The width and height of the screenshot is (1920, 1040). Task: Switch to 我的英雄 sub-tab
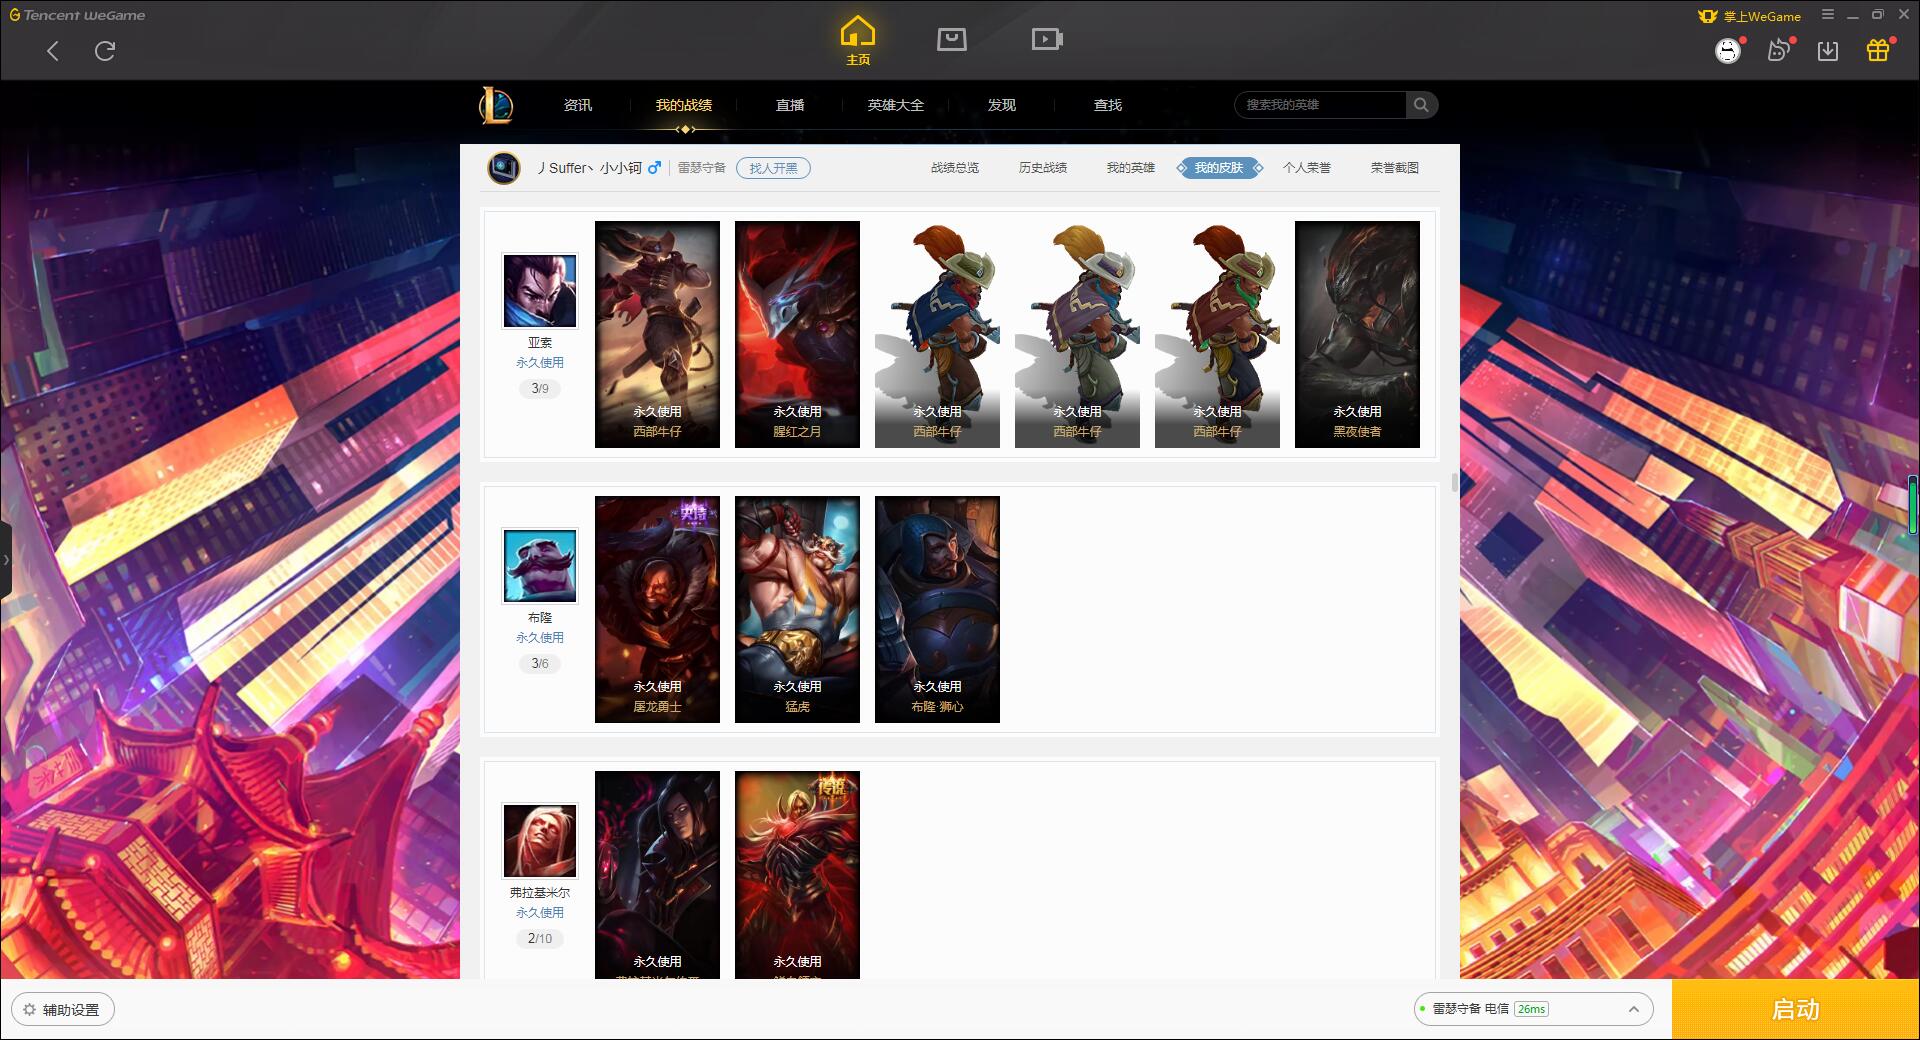click(1131, 168)
